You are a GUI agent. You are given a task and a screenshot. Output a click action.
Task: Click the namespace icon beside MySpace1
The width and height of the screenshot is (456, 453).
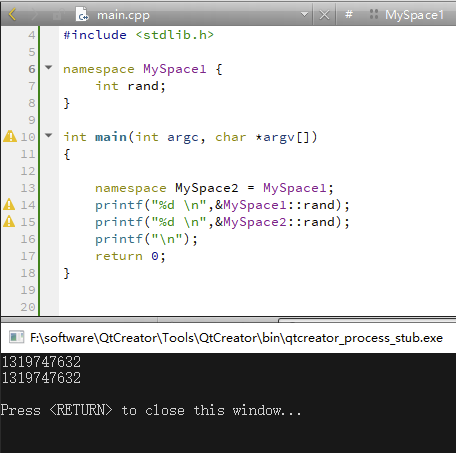point(374,14)
